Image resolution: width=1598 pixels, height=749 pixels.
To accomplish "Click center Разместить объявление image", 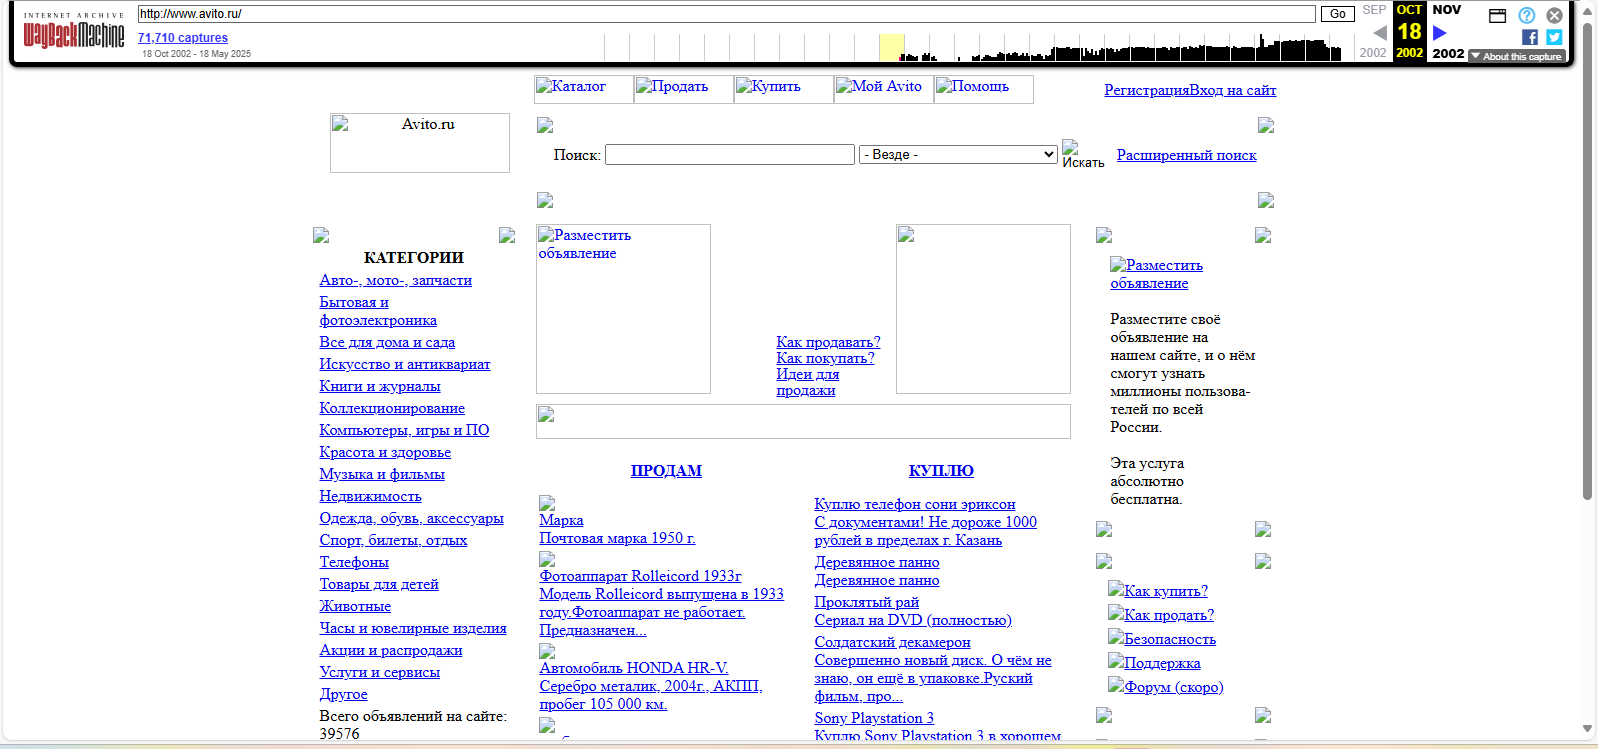I will [x=623, y=309].
